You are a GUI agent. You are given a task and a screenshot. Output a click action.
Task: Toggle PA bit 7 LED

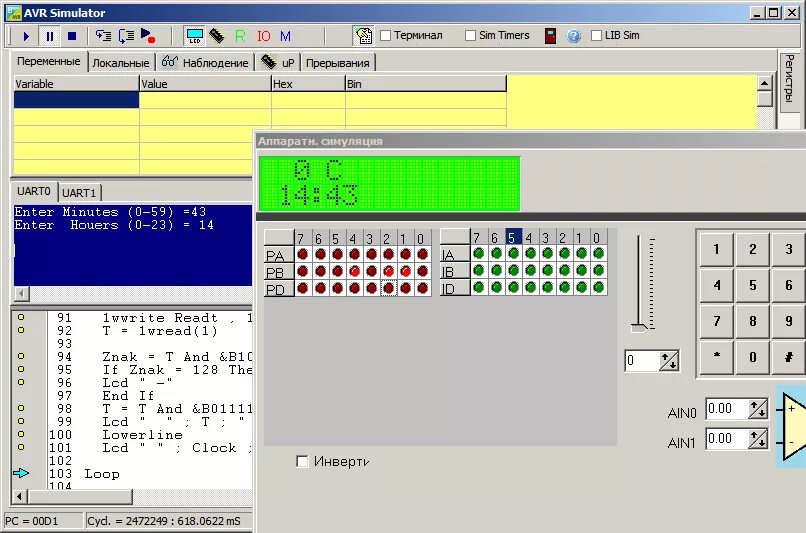303,254
